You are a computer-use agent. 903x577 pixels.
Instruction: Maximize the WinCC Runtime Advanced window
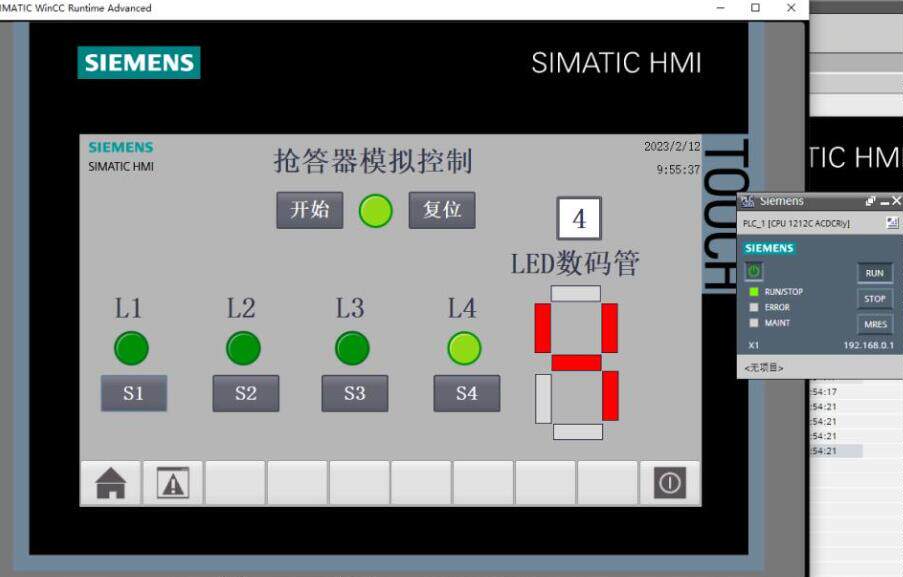coord(756,7)
